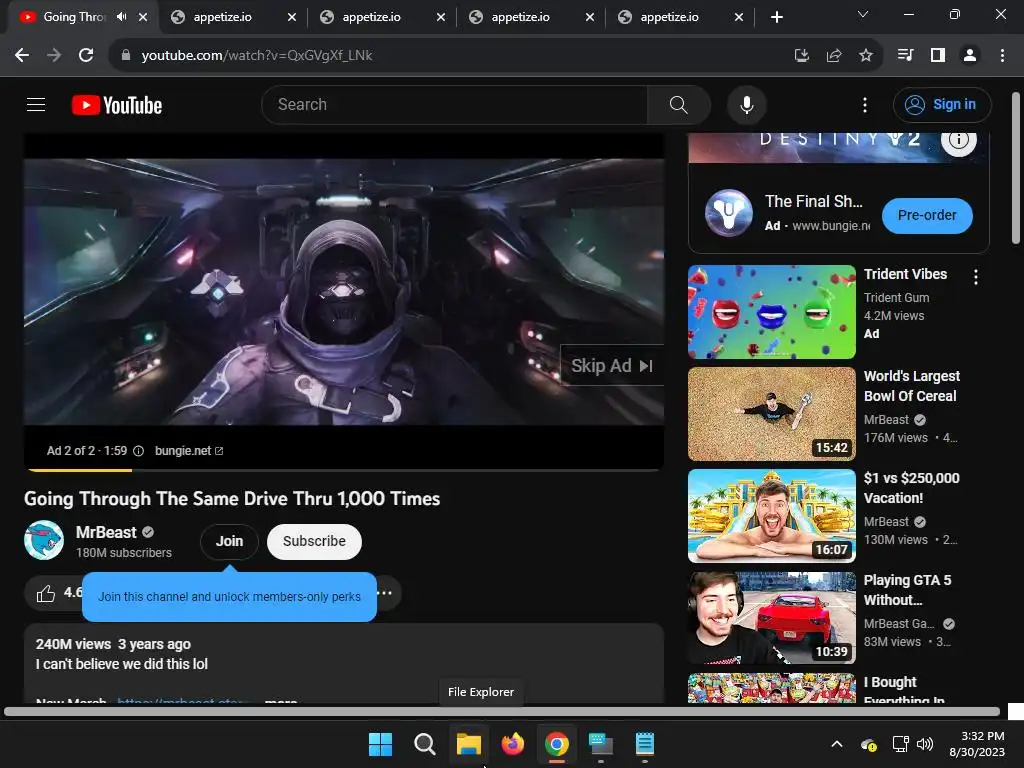Open File Explorer from taskbar
Image resolution: width=1024 pixels, height=768 pixels.
pyautogui.click(x=469, y=744)
